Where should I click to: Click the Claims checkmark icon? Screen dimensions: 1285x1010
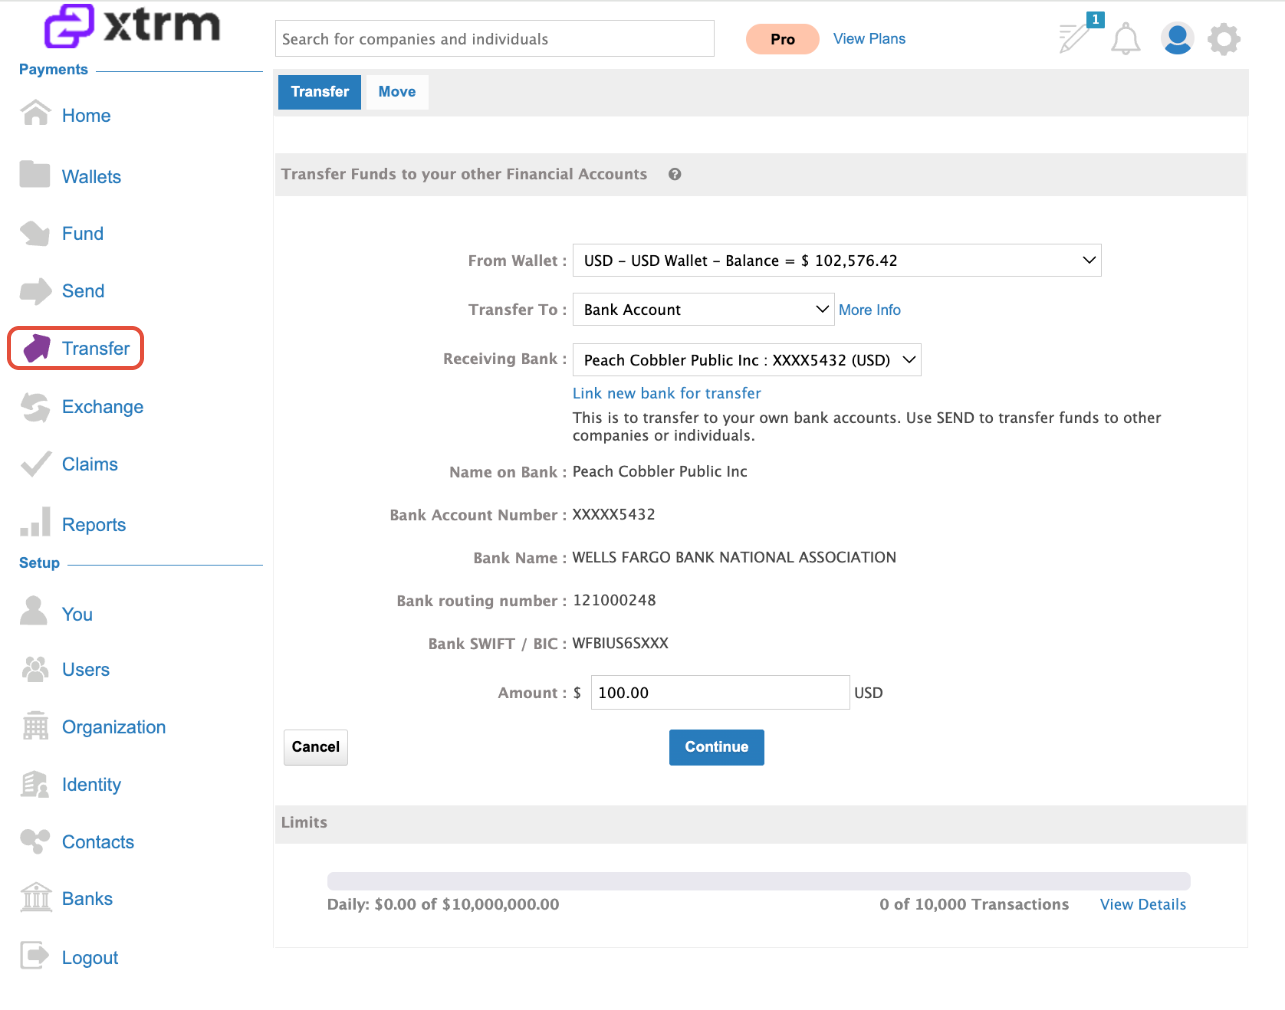tap(36, 464)
